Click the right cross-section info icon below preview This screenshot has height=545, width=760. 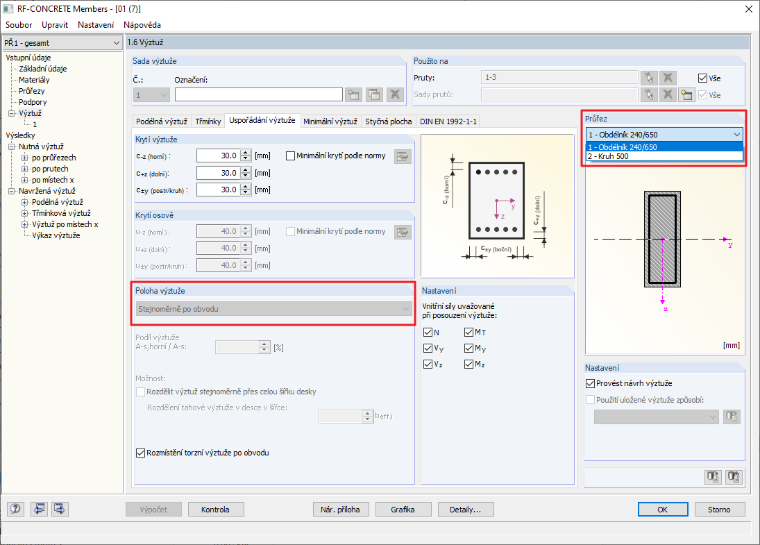click(733, 477)
